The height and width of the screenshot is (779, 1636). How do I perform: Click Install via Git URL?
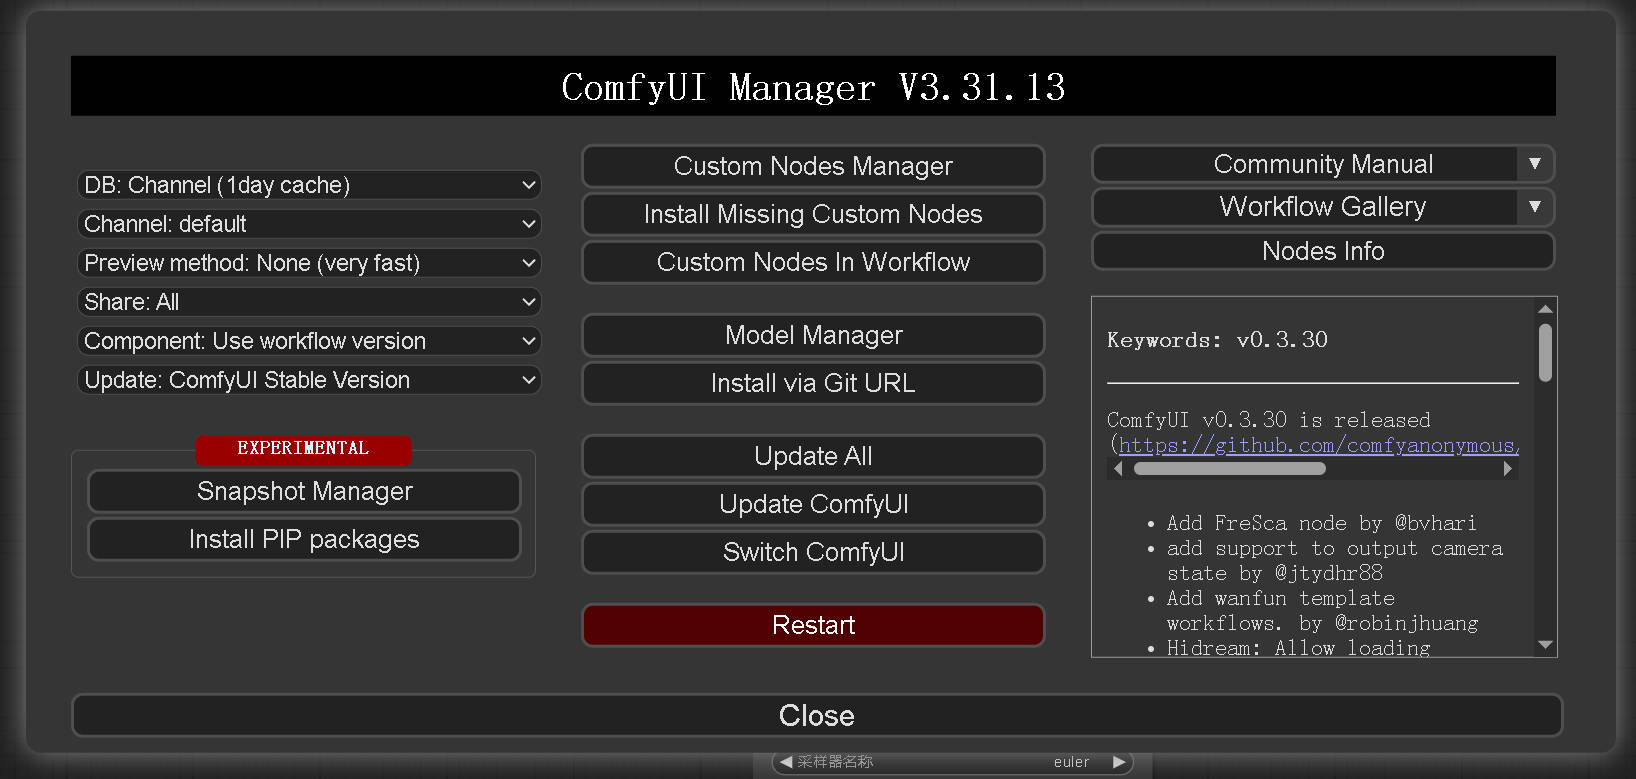click(813, 383)
